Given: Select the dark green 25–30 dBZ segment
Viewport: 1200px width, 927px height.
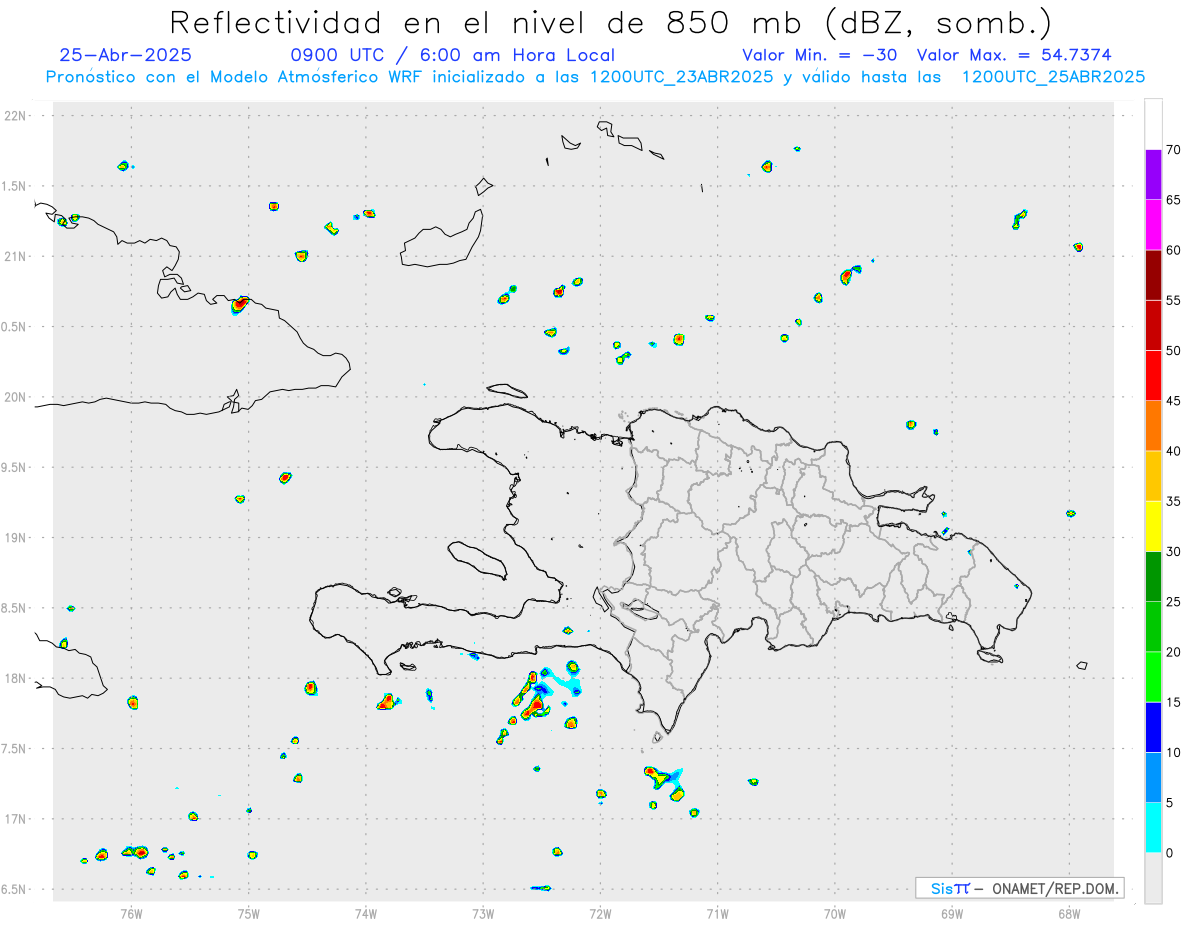Looking at the screenshot, I should click(1153, 577).
